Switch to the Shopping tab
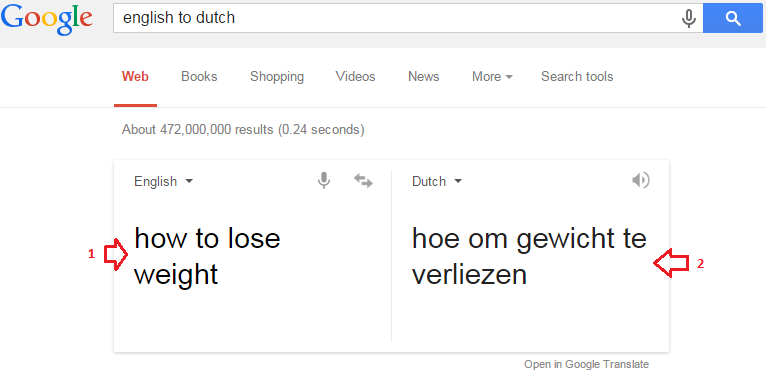This screenshot has height=374, width=766. coord(277,77)
